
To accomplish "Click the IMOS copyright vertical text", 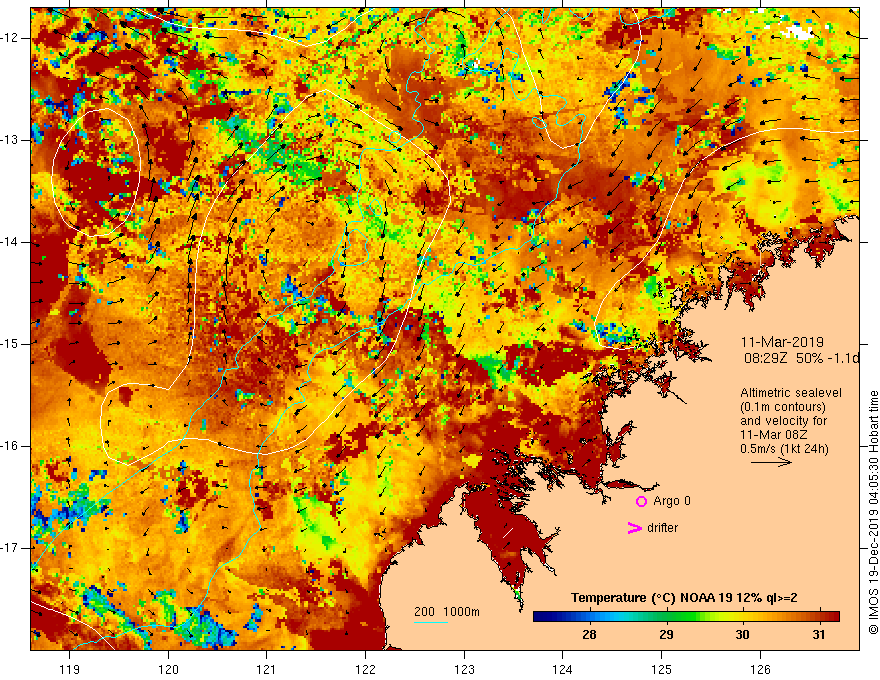I will click(873, 512).
